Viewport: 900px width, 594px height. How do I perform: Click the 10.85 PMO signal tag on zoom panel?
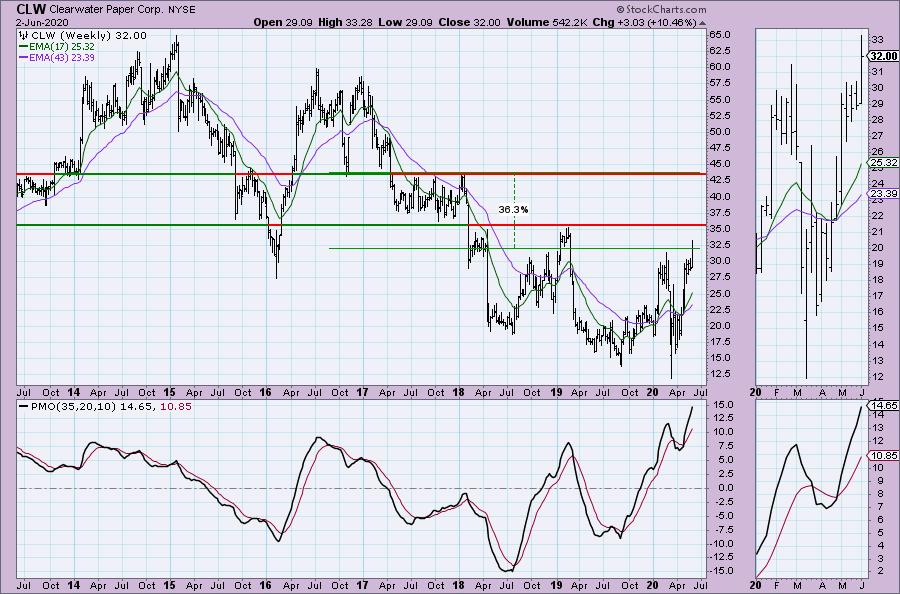click(885, 456)
